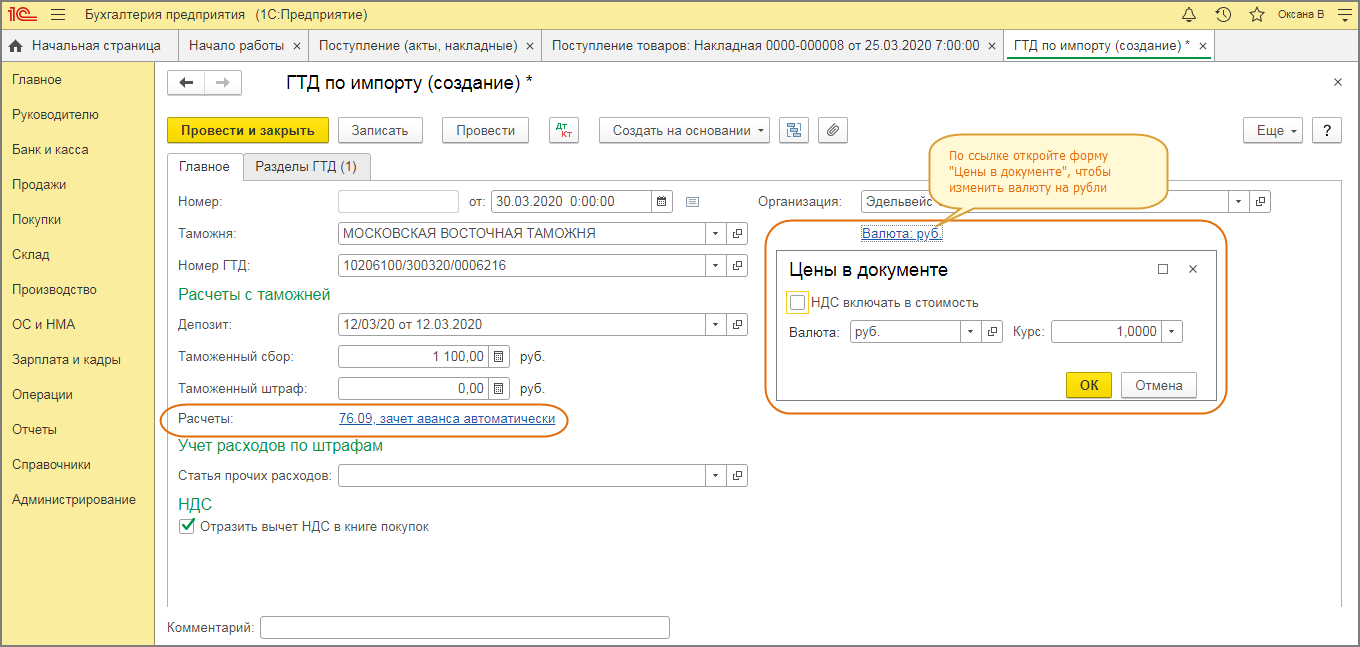Maximize the Цены в документе dialog
The image size is (1360, 647).
[1163, 269]
